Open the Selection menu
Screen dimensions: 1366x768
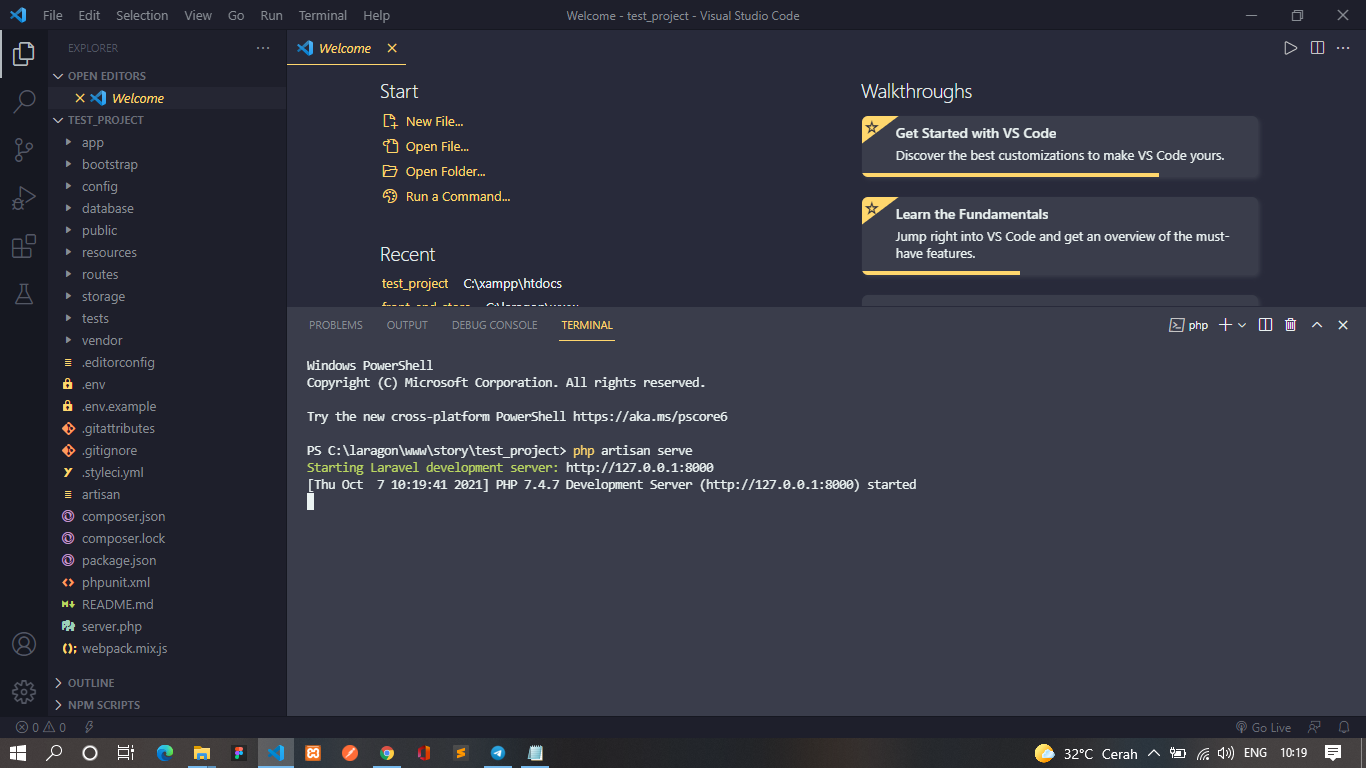[x=142, y=16]
